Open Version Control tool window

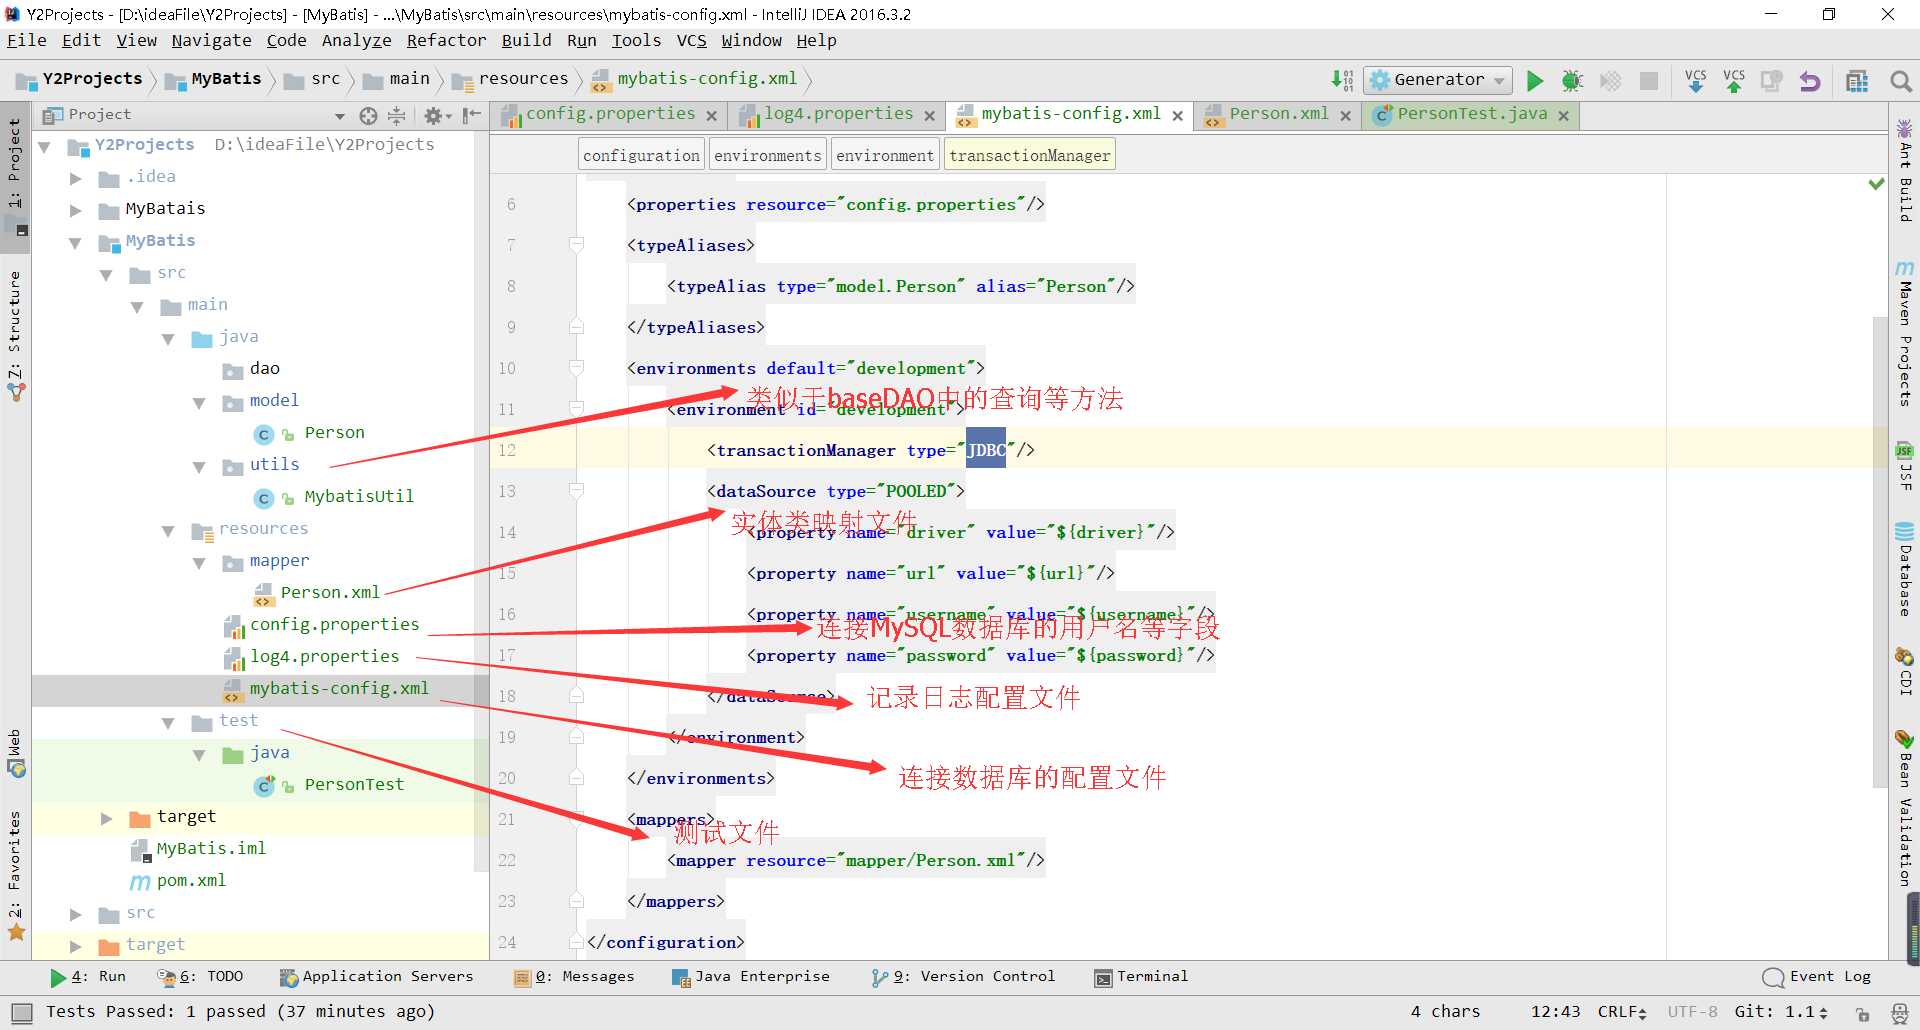(x=963, y=977)
